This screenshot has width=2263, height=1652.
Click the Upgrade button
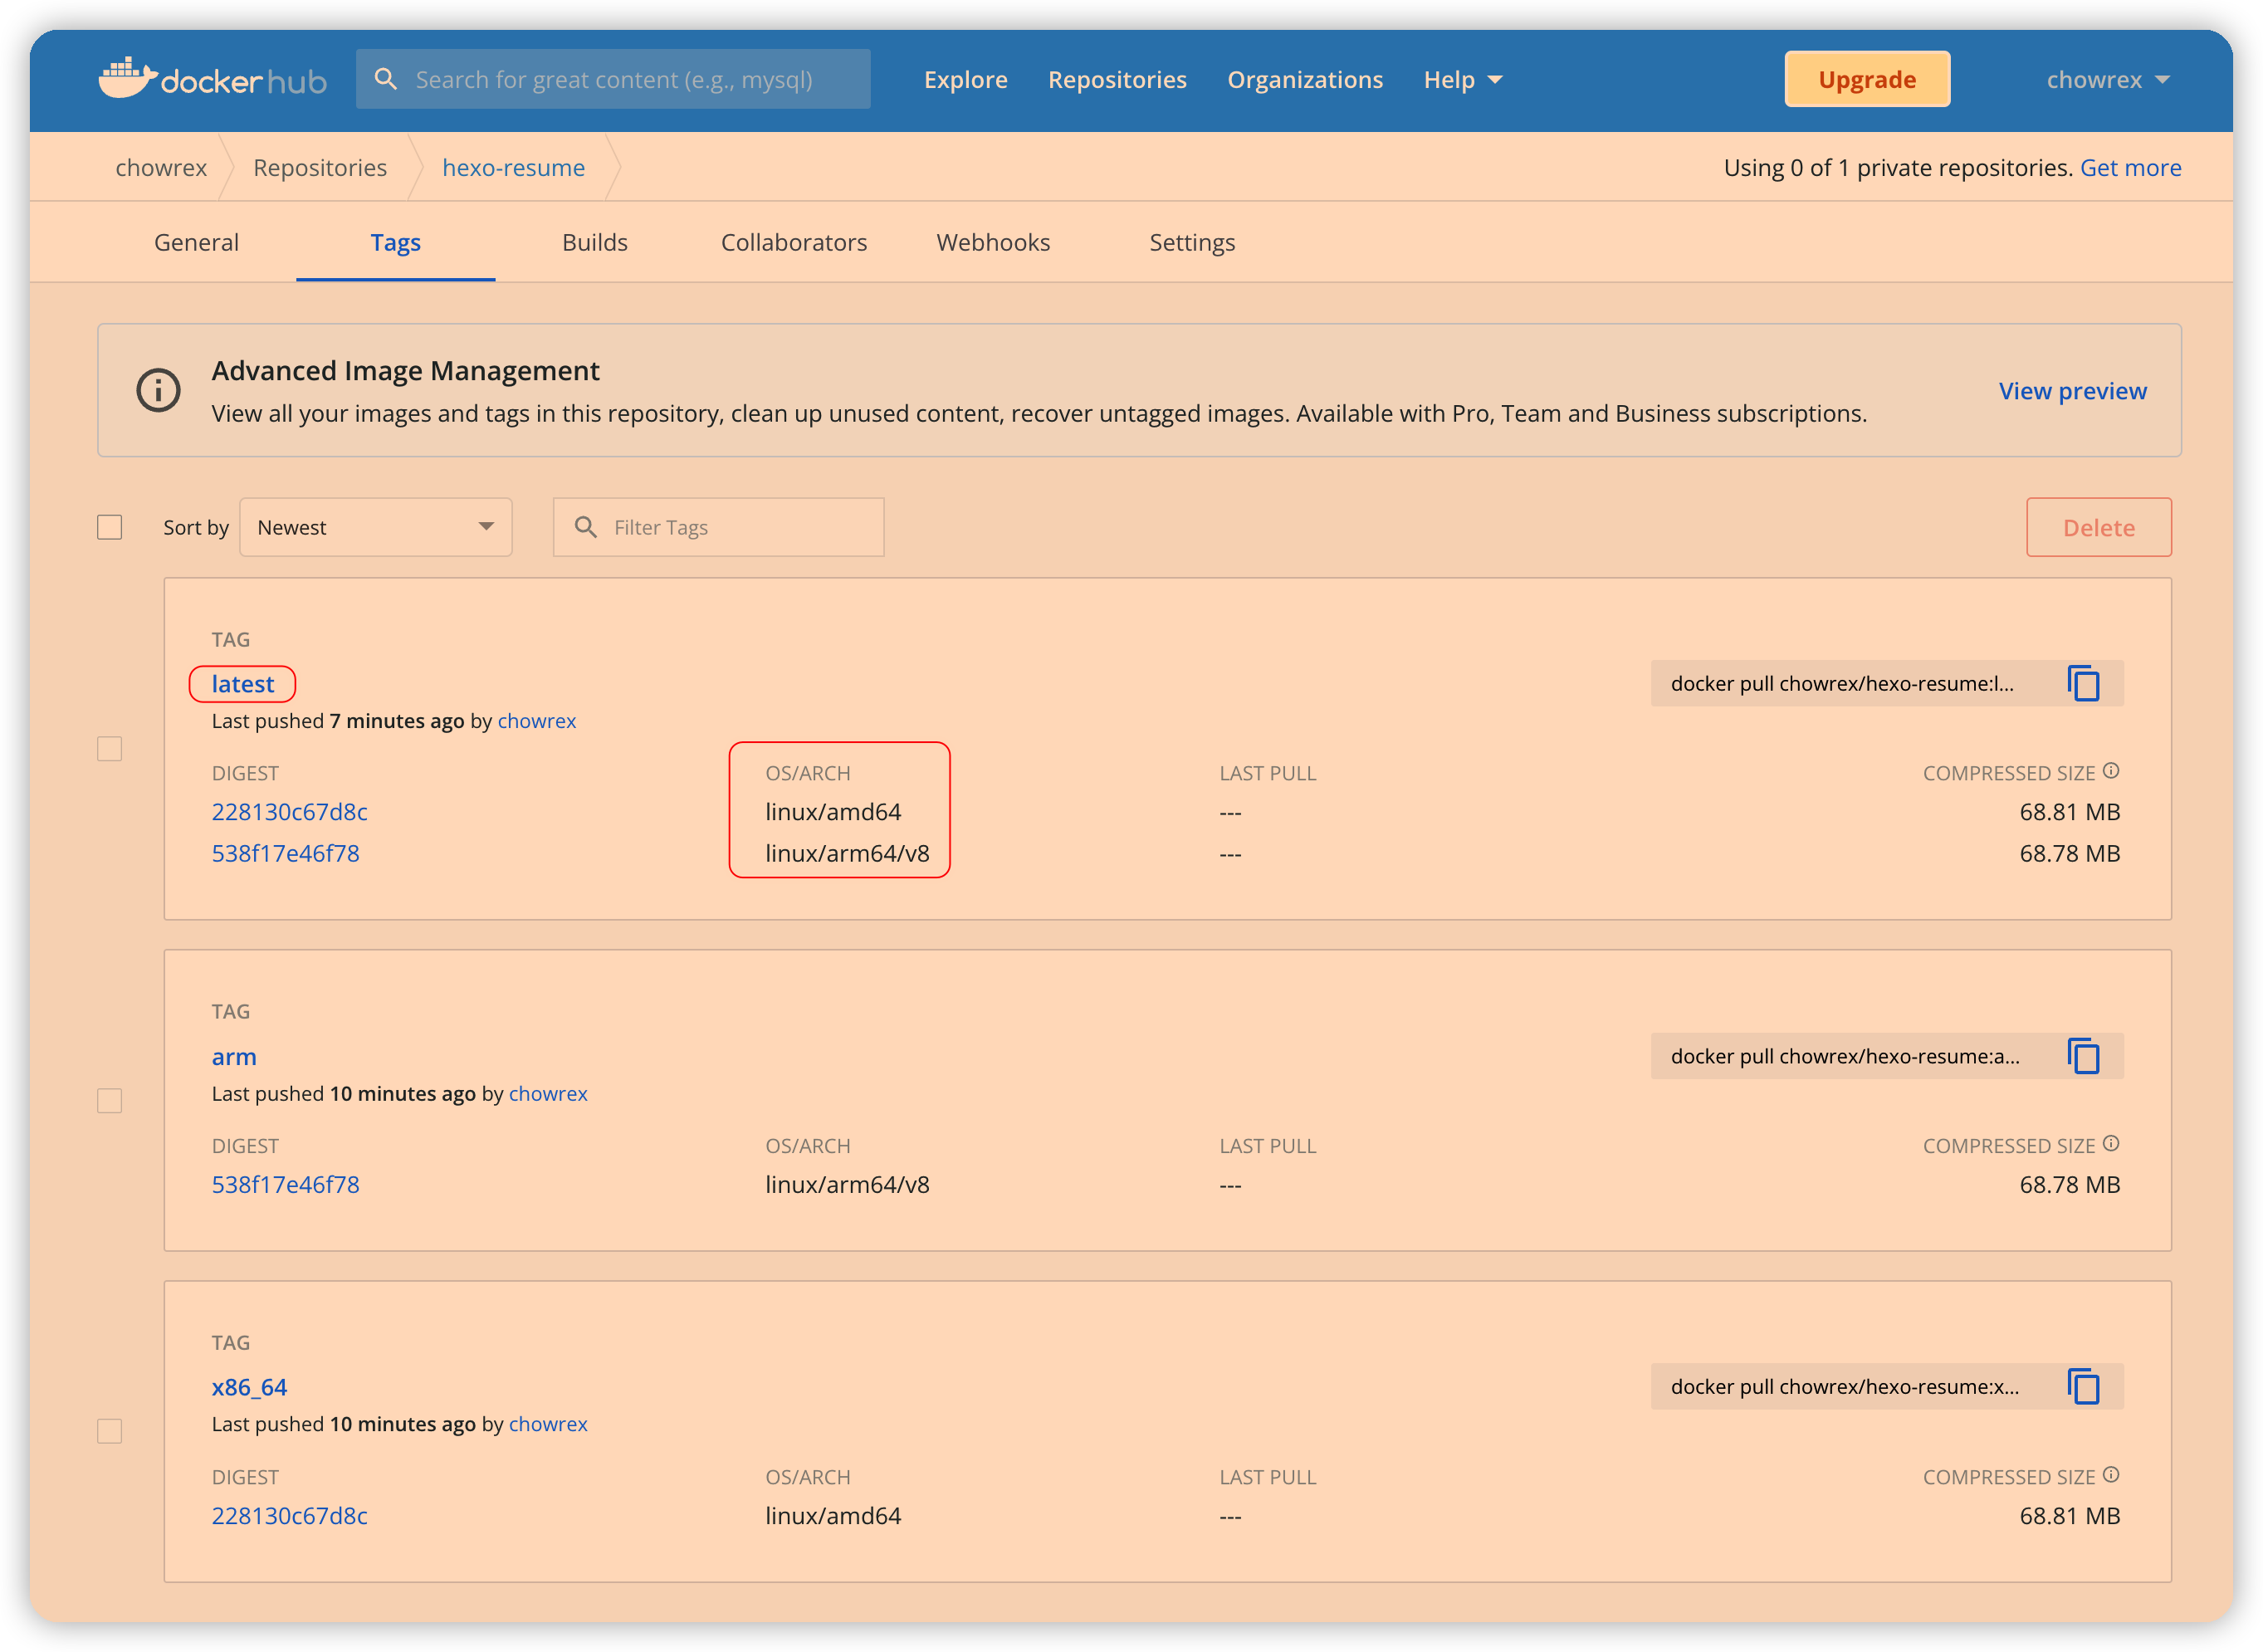(1866, 79)
